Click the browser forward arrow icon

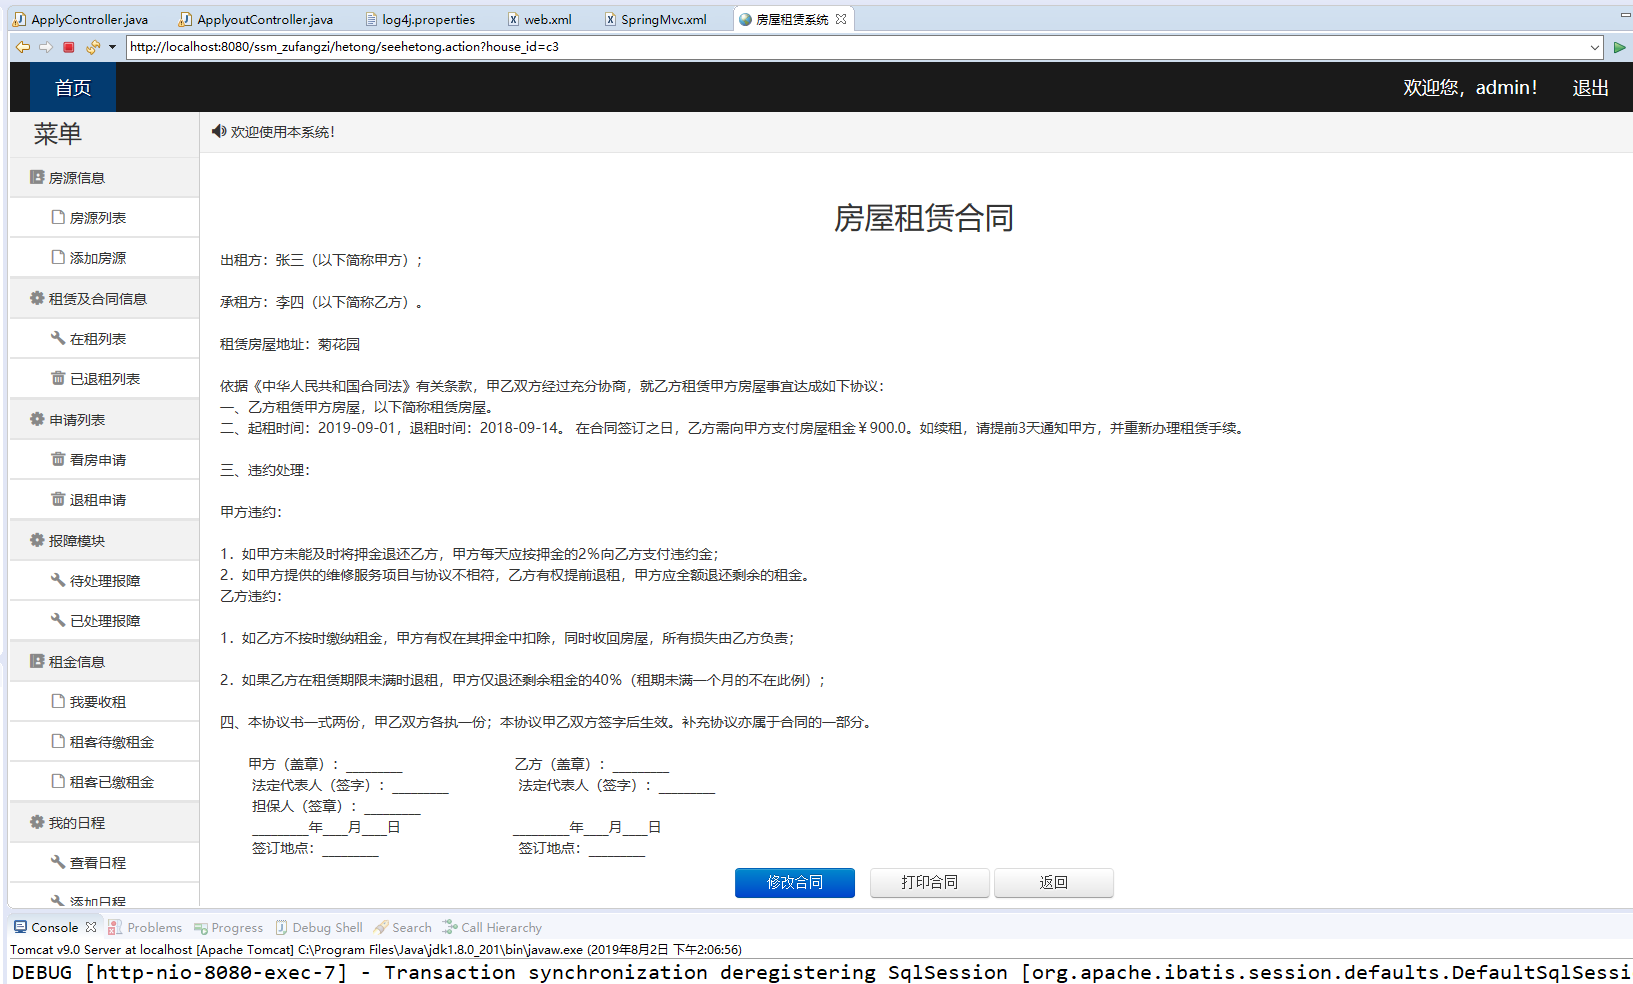click(x=46, y=46)
